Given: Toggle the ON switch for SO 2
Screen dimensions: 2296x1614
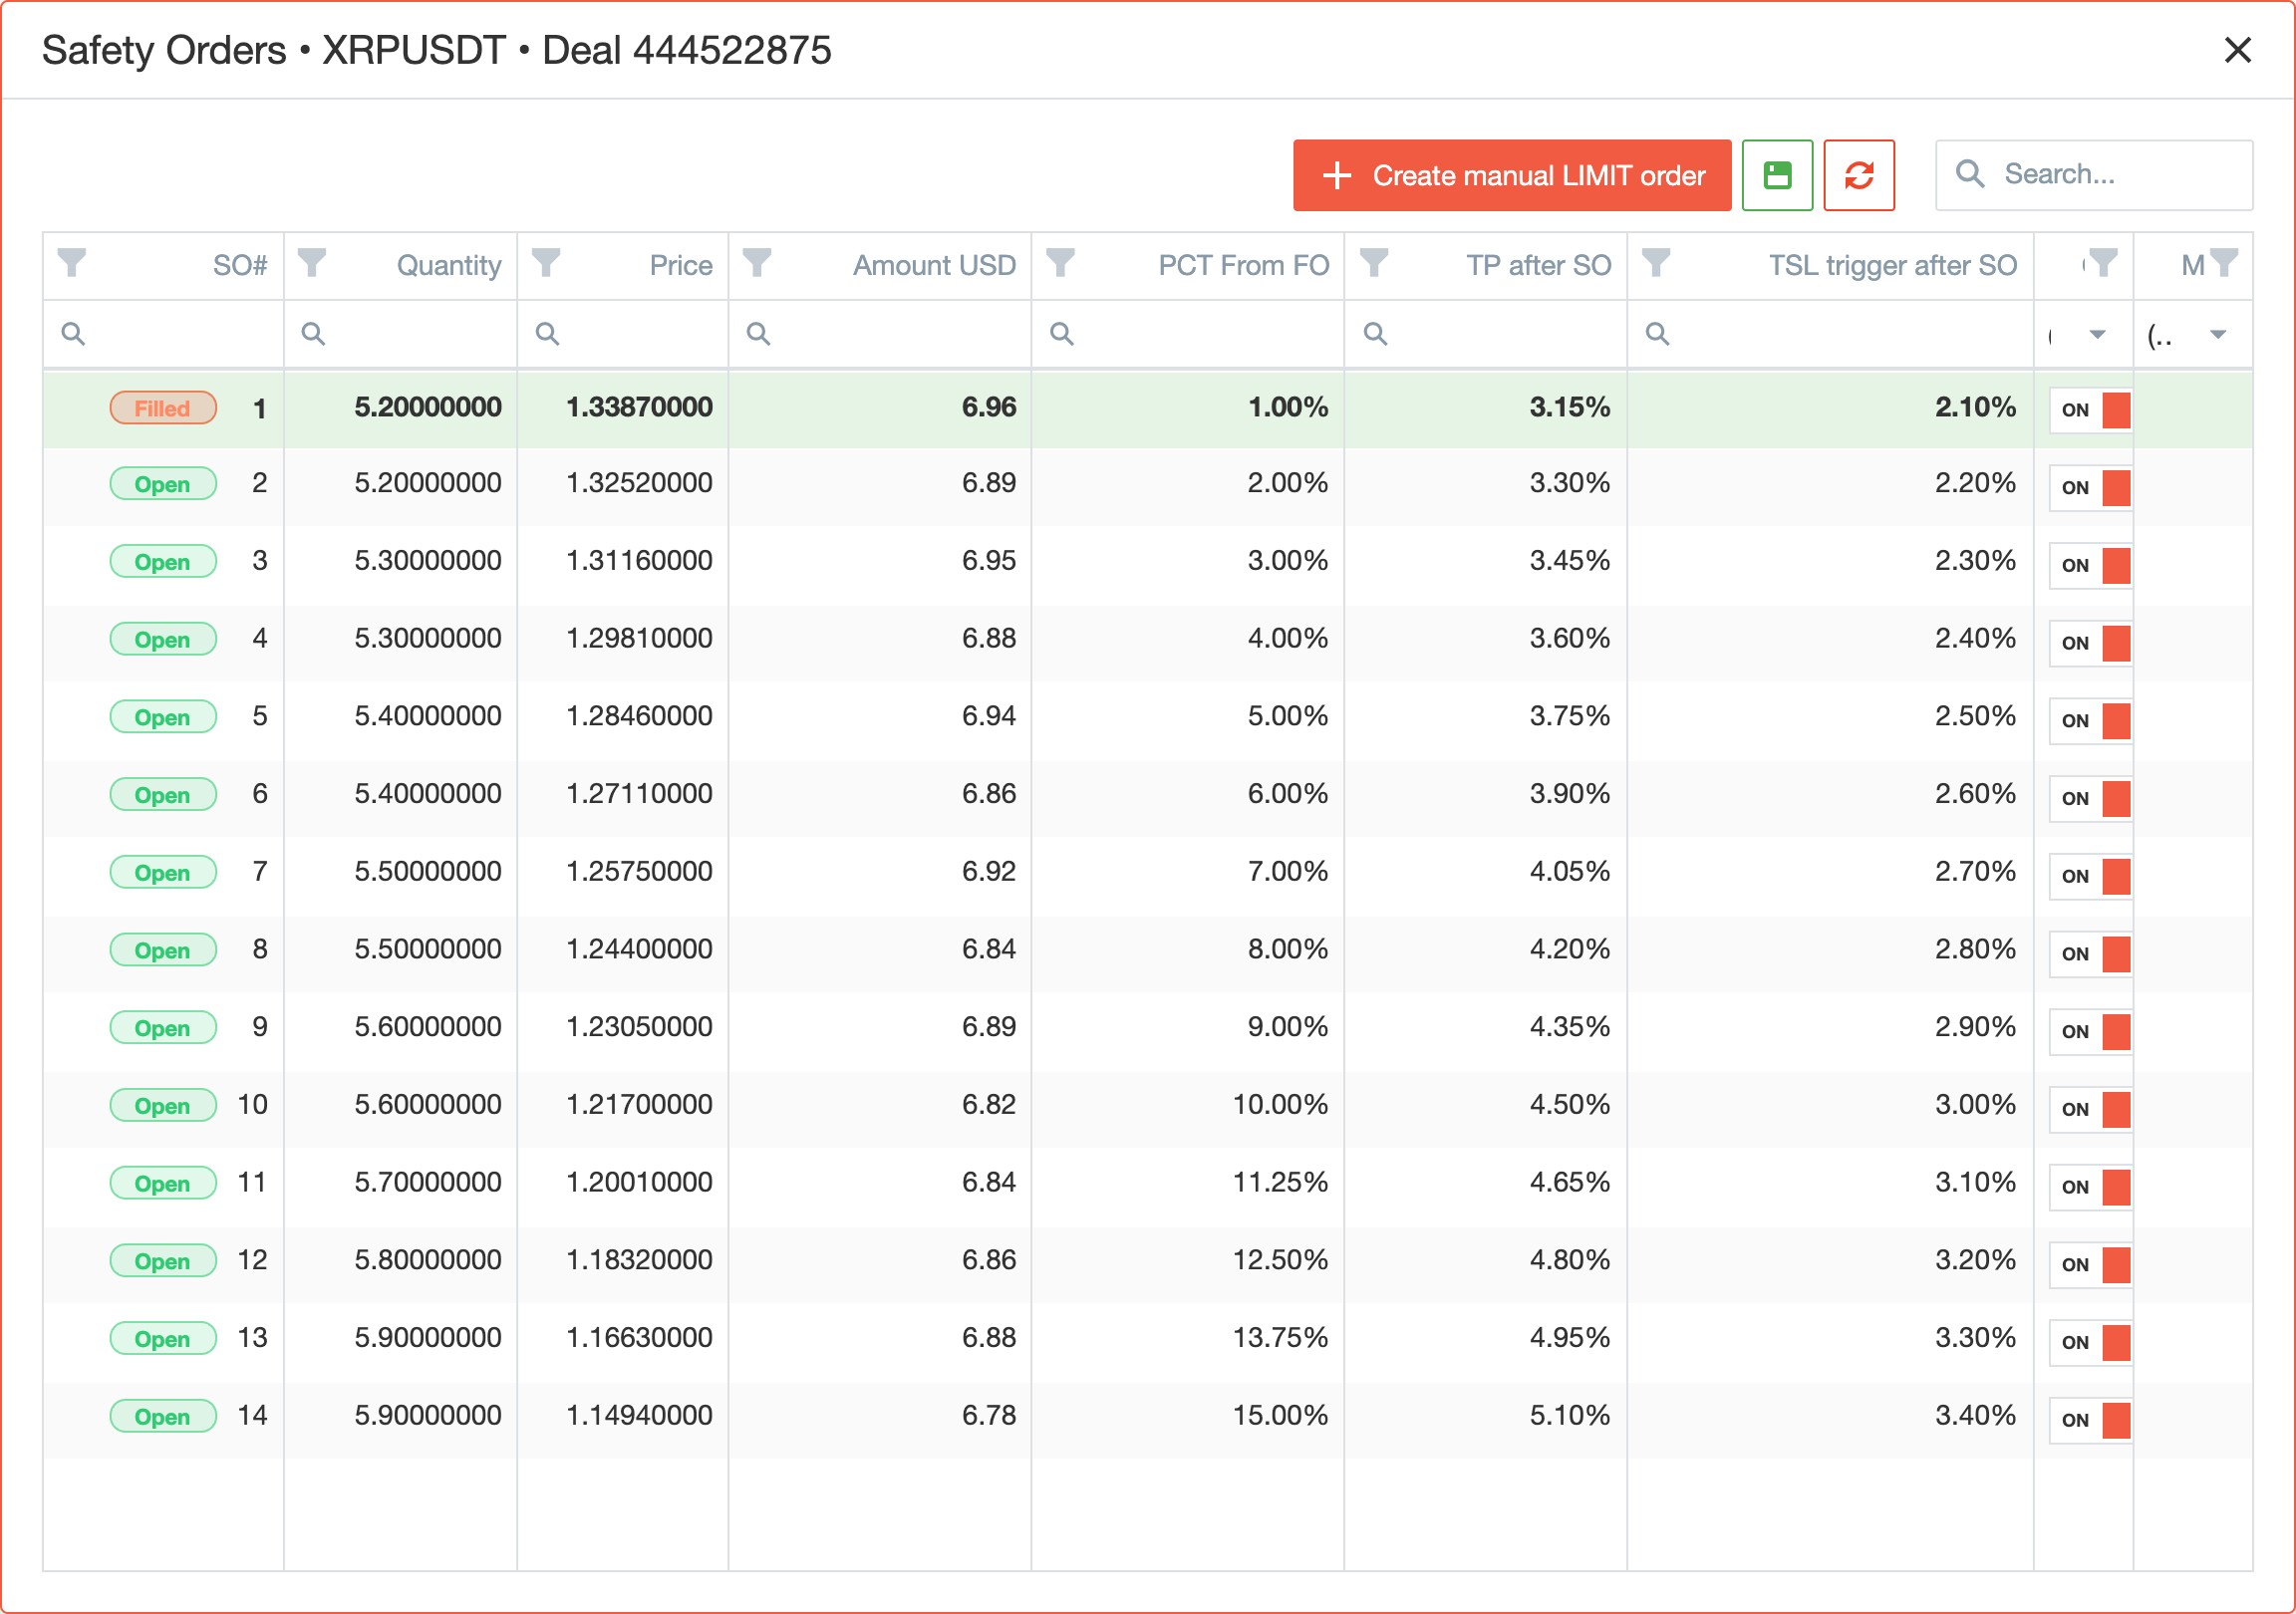Looking at the screenshot, I should pyautogui.click(x=2090, y=488).
